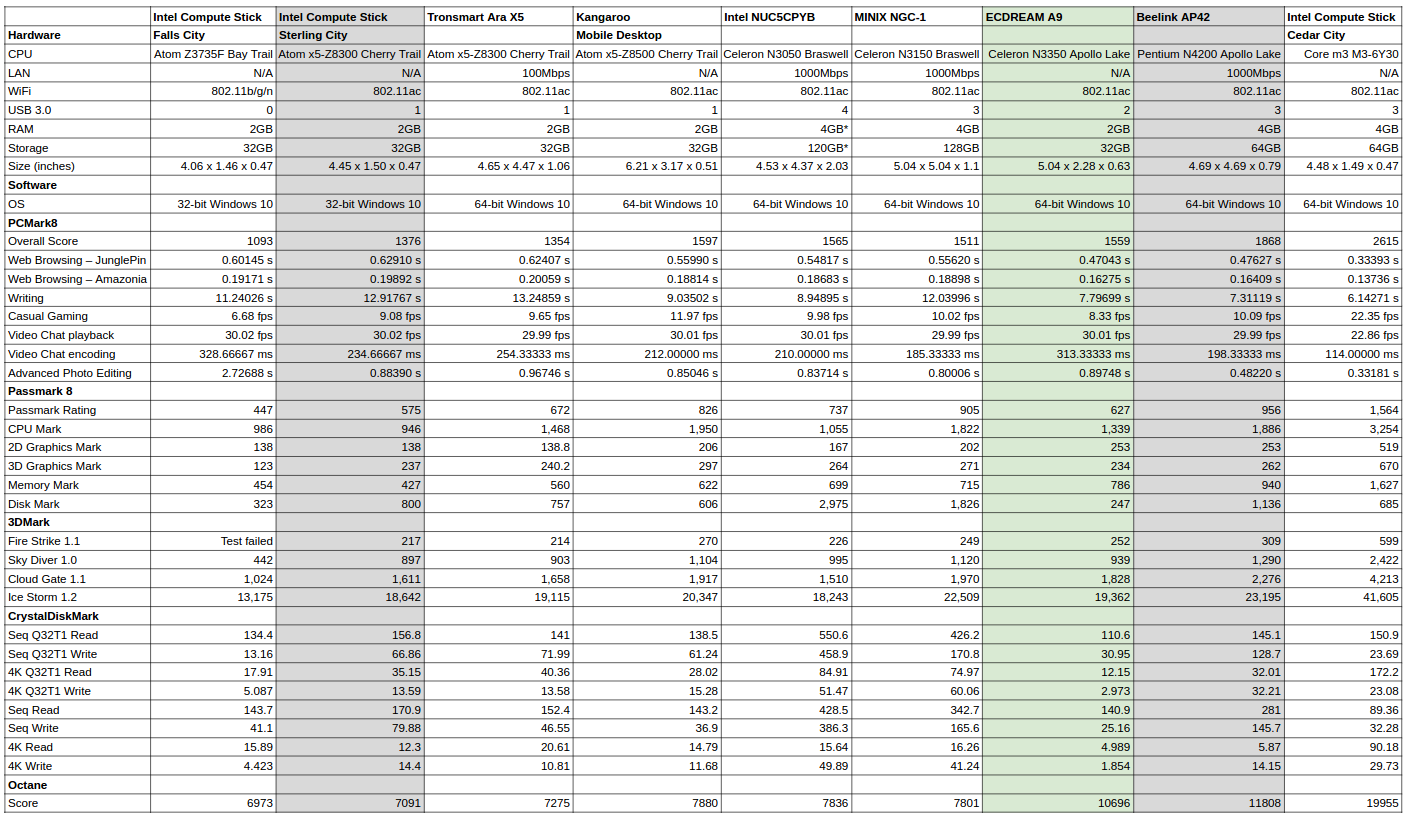Click the '41,605' Ice Storm cell
Image resolution: width=1406 pixels, height=819 pixels.
1342,597
